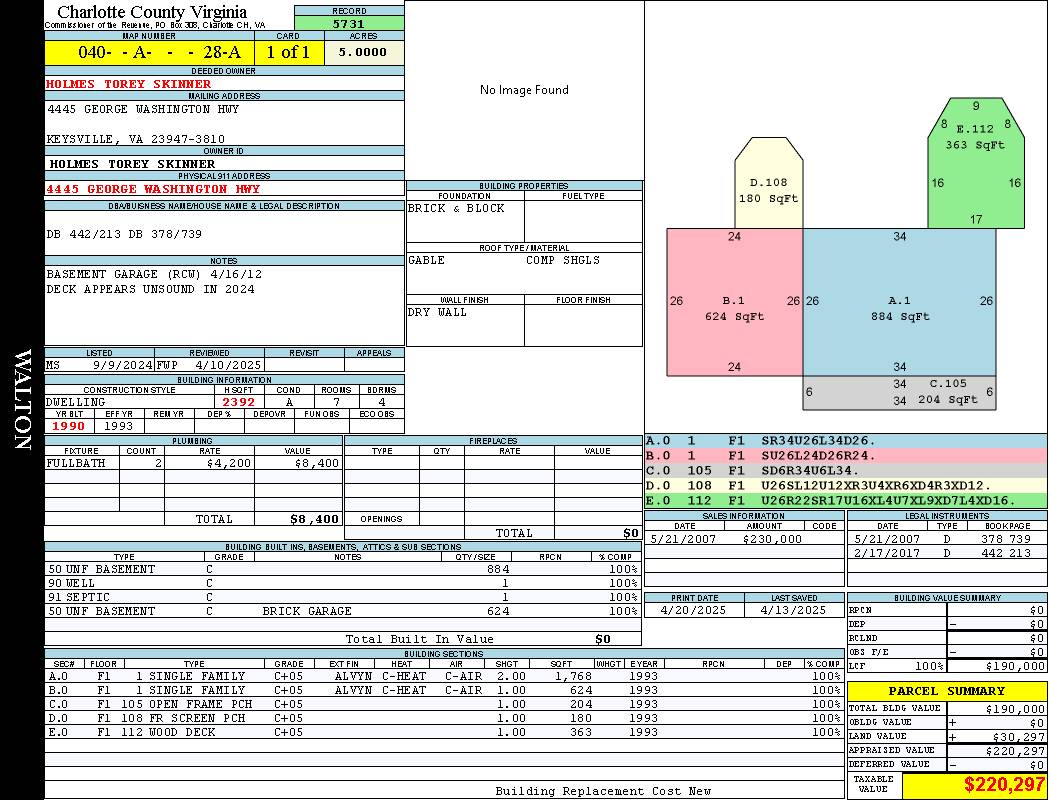The width and height of the screenshot is (1050, 800).
Task: Click the heated square footage 2392
Action: point(238,402)
